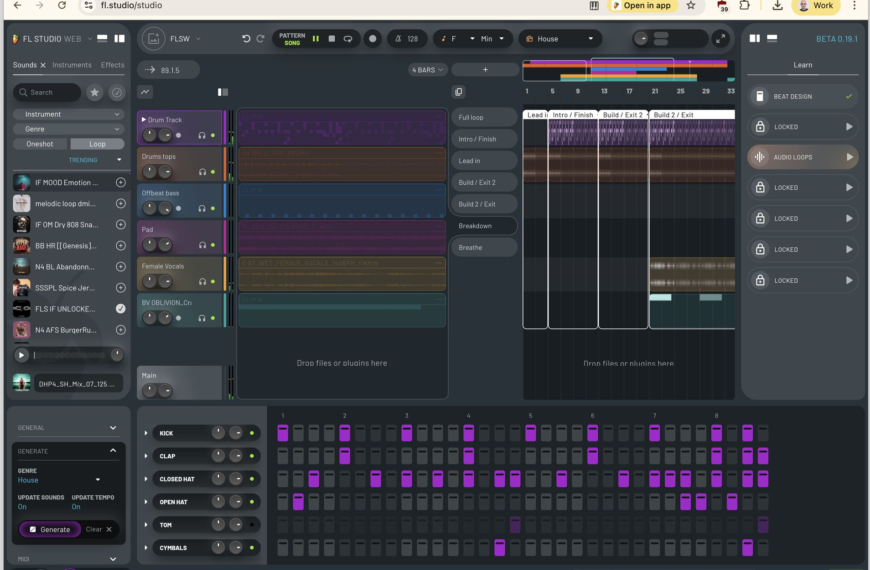Click the metronome icon next to 128

pyautogui.click(x=398, y=39)
